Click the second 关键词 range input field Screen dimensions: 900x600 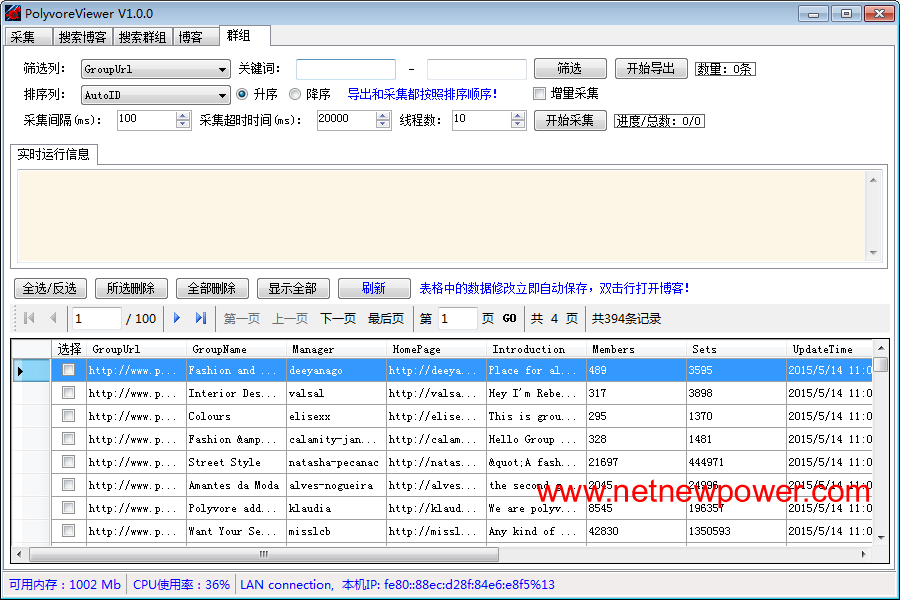coord(476,69)
